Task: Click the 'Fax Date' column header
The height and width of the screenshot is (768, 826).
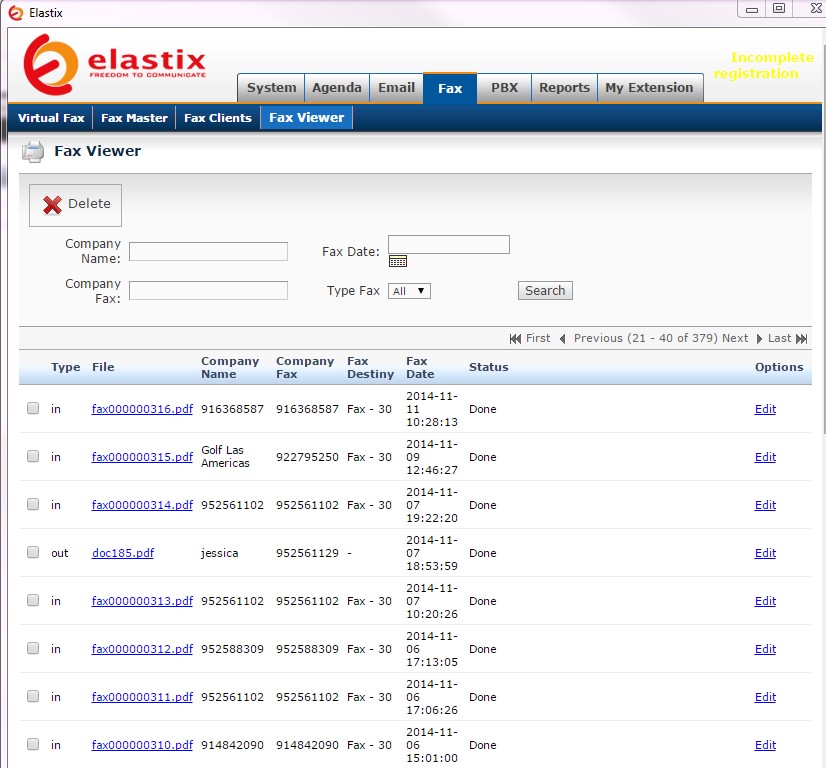Action: 420,368
